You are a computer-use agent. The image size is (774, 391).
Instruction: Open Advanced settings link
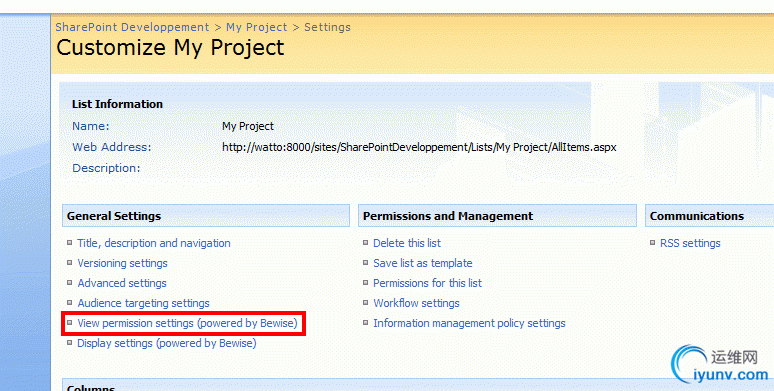[x=122, y=283]
